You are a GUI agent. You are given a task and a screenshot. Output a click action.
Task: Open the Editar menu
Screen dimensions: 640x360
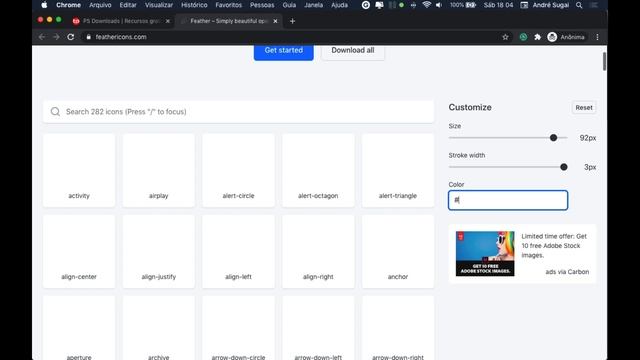pyautogui.click(x=128, y=5)
